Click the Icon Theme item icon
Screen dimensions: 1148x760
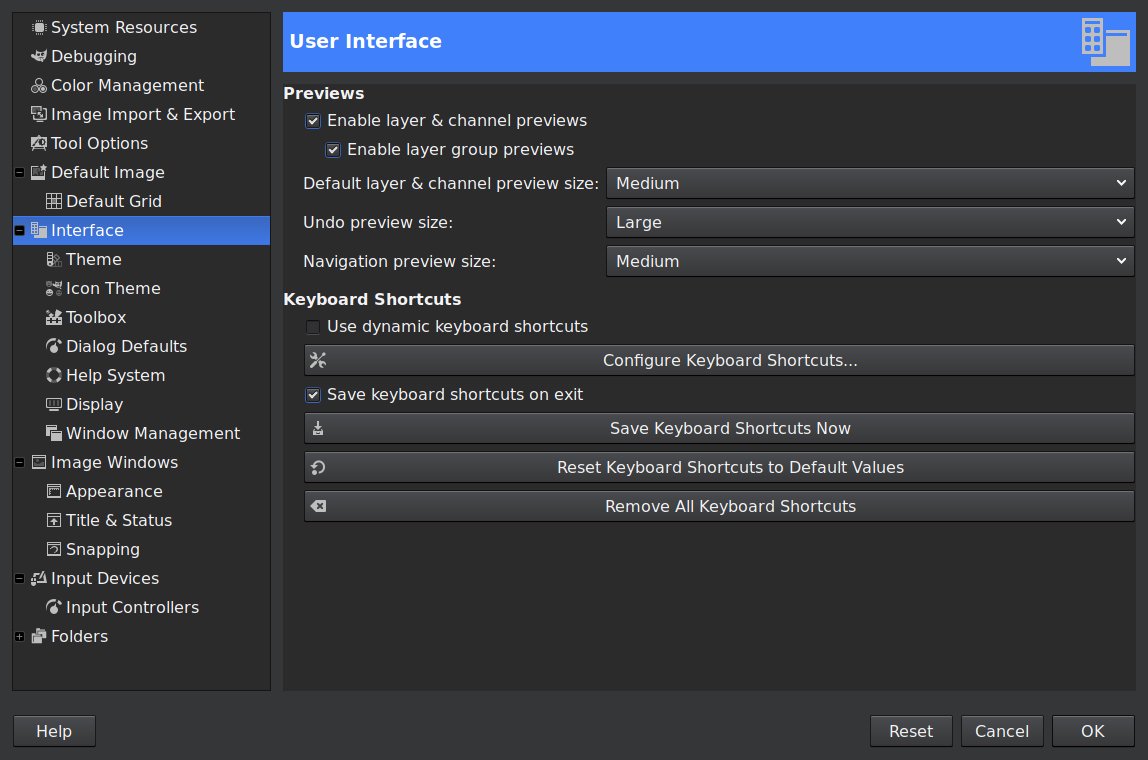tap(54, 289)
